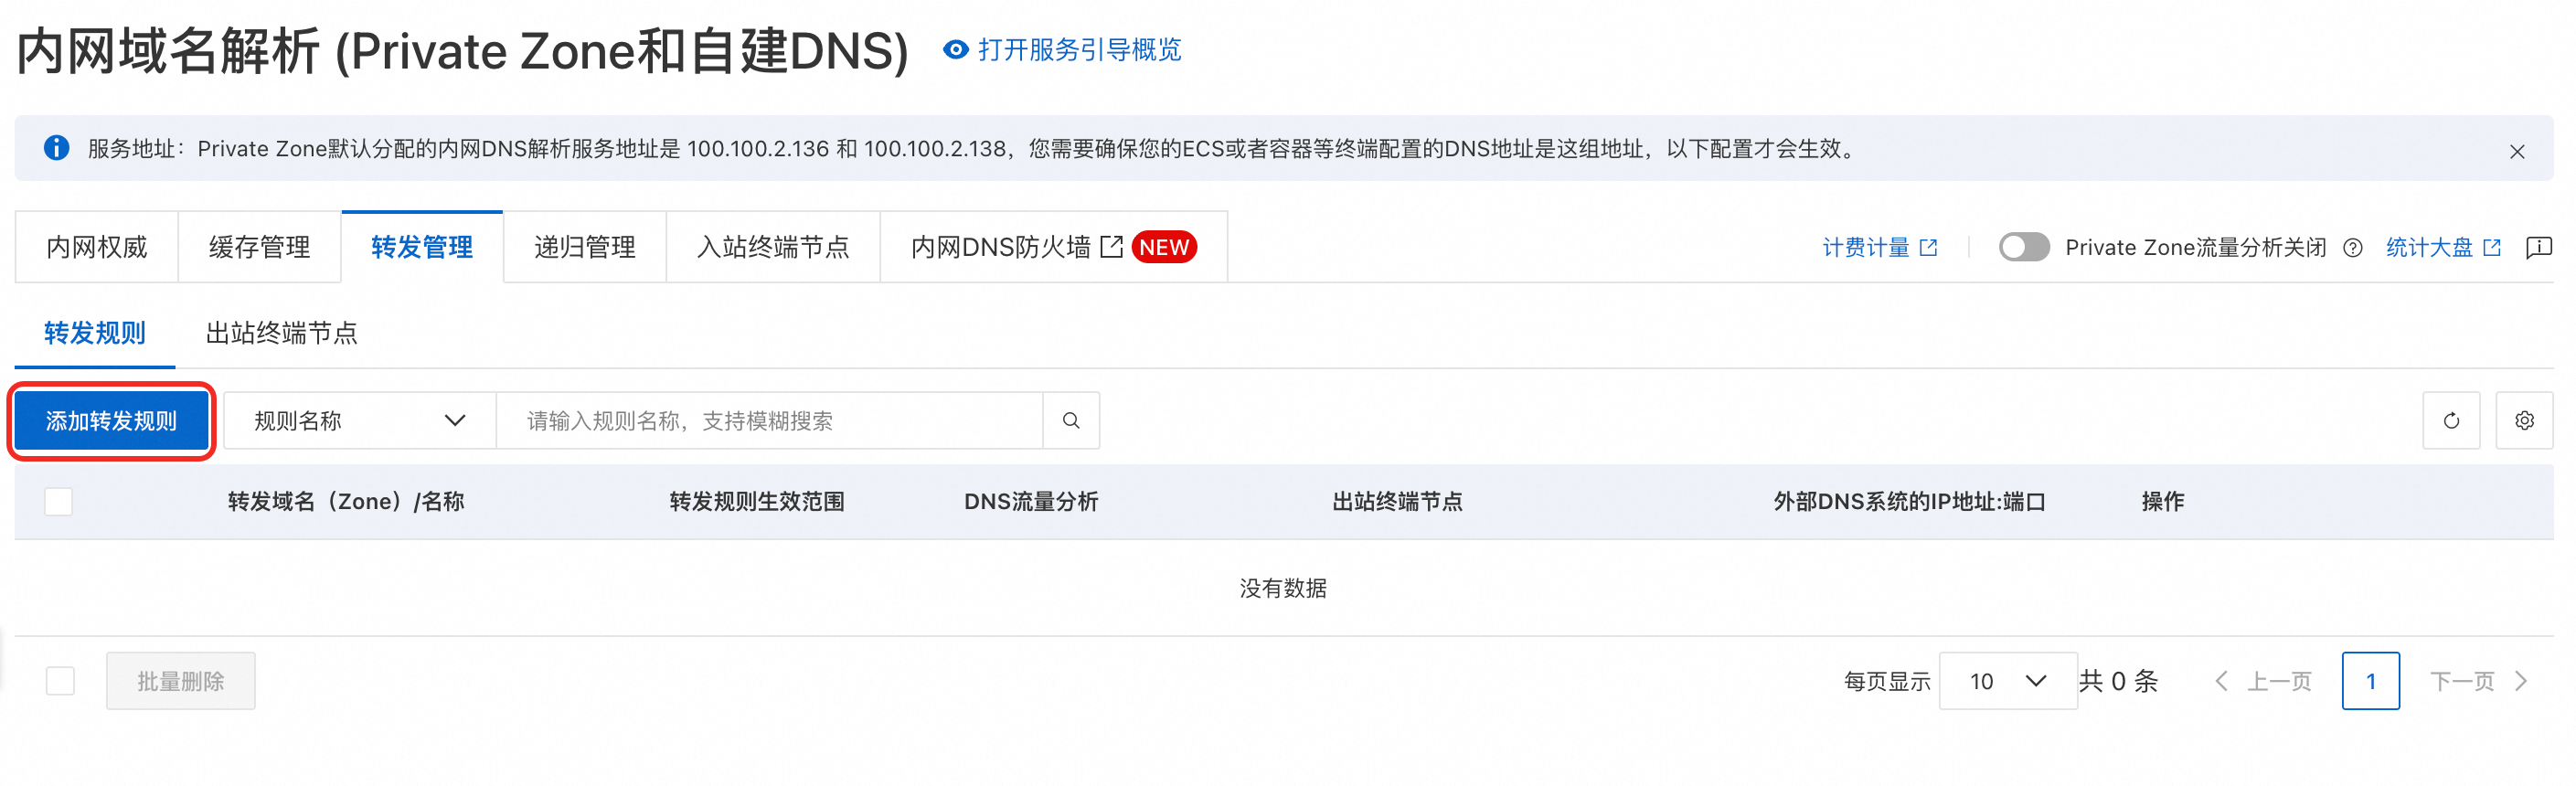Open the per-page count dropdown
2576x786 pixels.
tap(2006, 681)
